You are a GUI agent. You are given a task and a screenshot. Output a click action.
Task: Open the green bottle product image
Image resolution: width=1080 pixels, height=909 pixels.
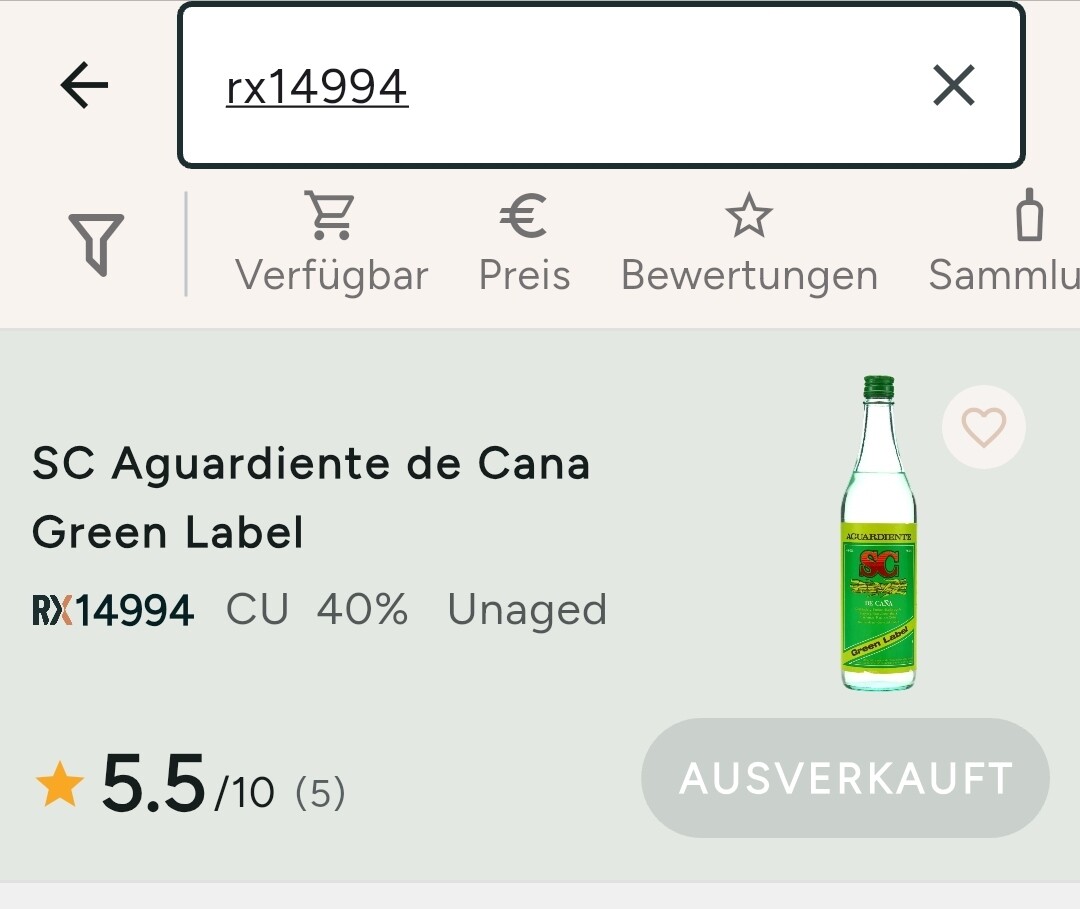(x=878, y=533)
